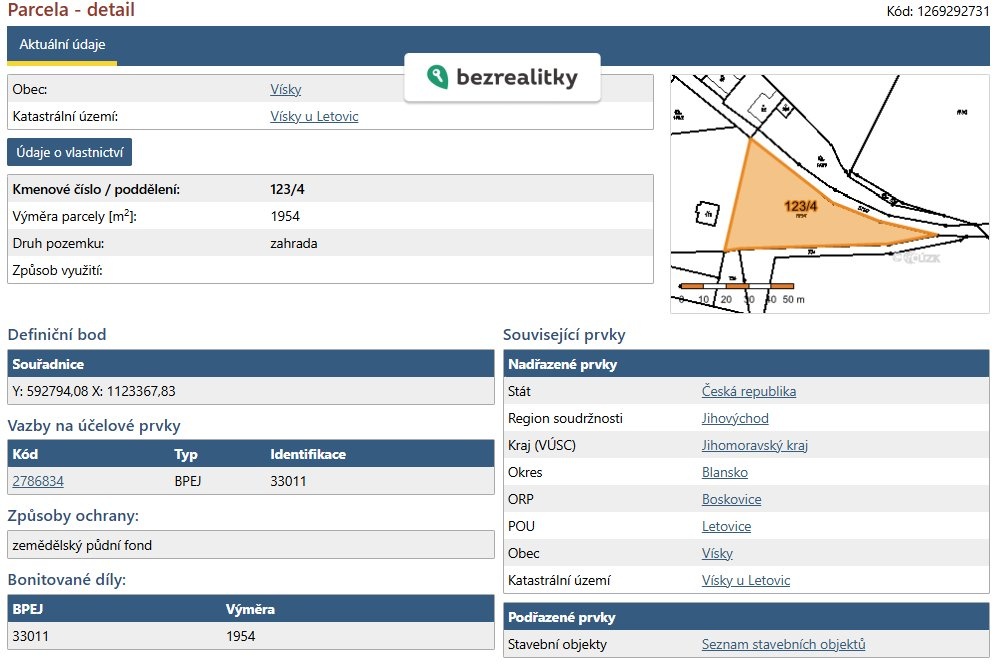Open Seznam stavebních objektů link
Viewport: 1005px width, 665px height.
tap(783, 645)
